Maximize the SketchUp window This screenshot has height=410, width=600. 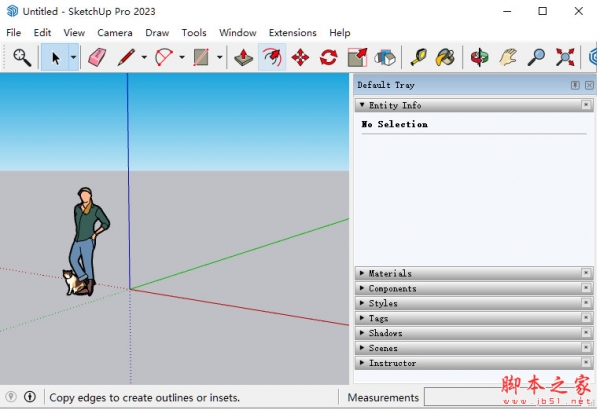point(543,11)
